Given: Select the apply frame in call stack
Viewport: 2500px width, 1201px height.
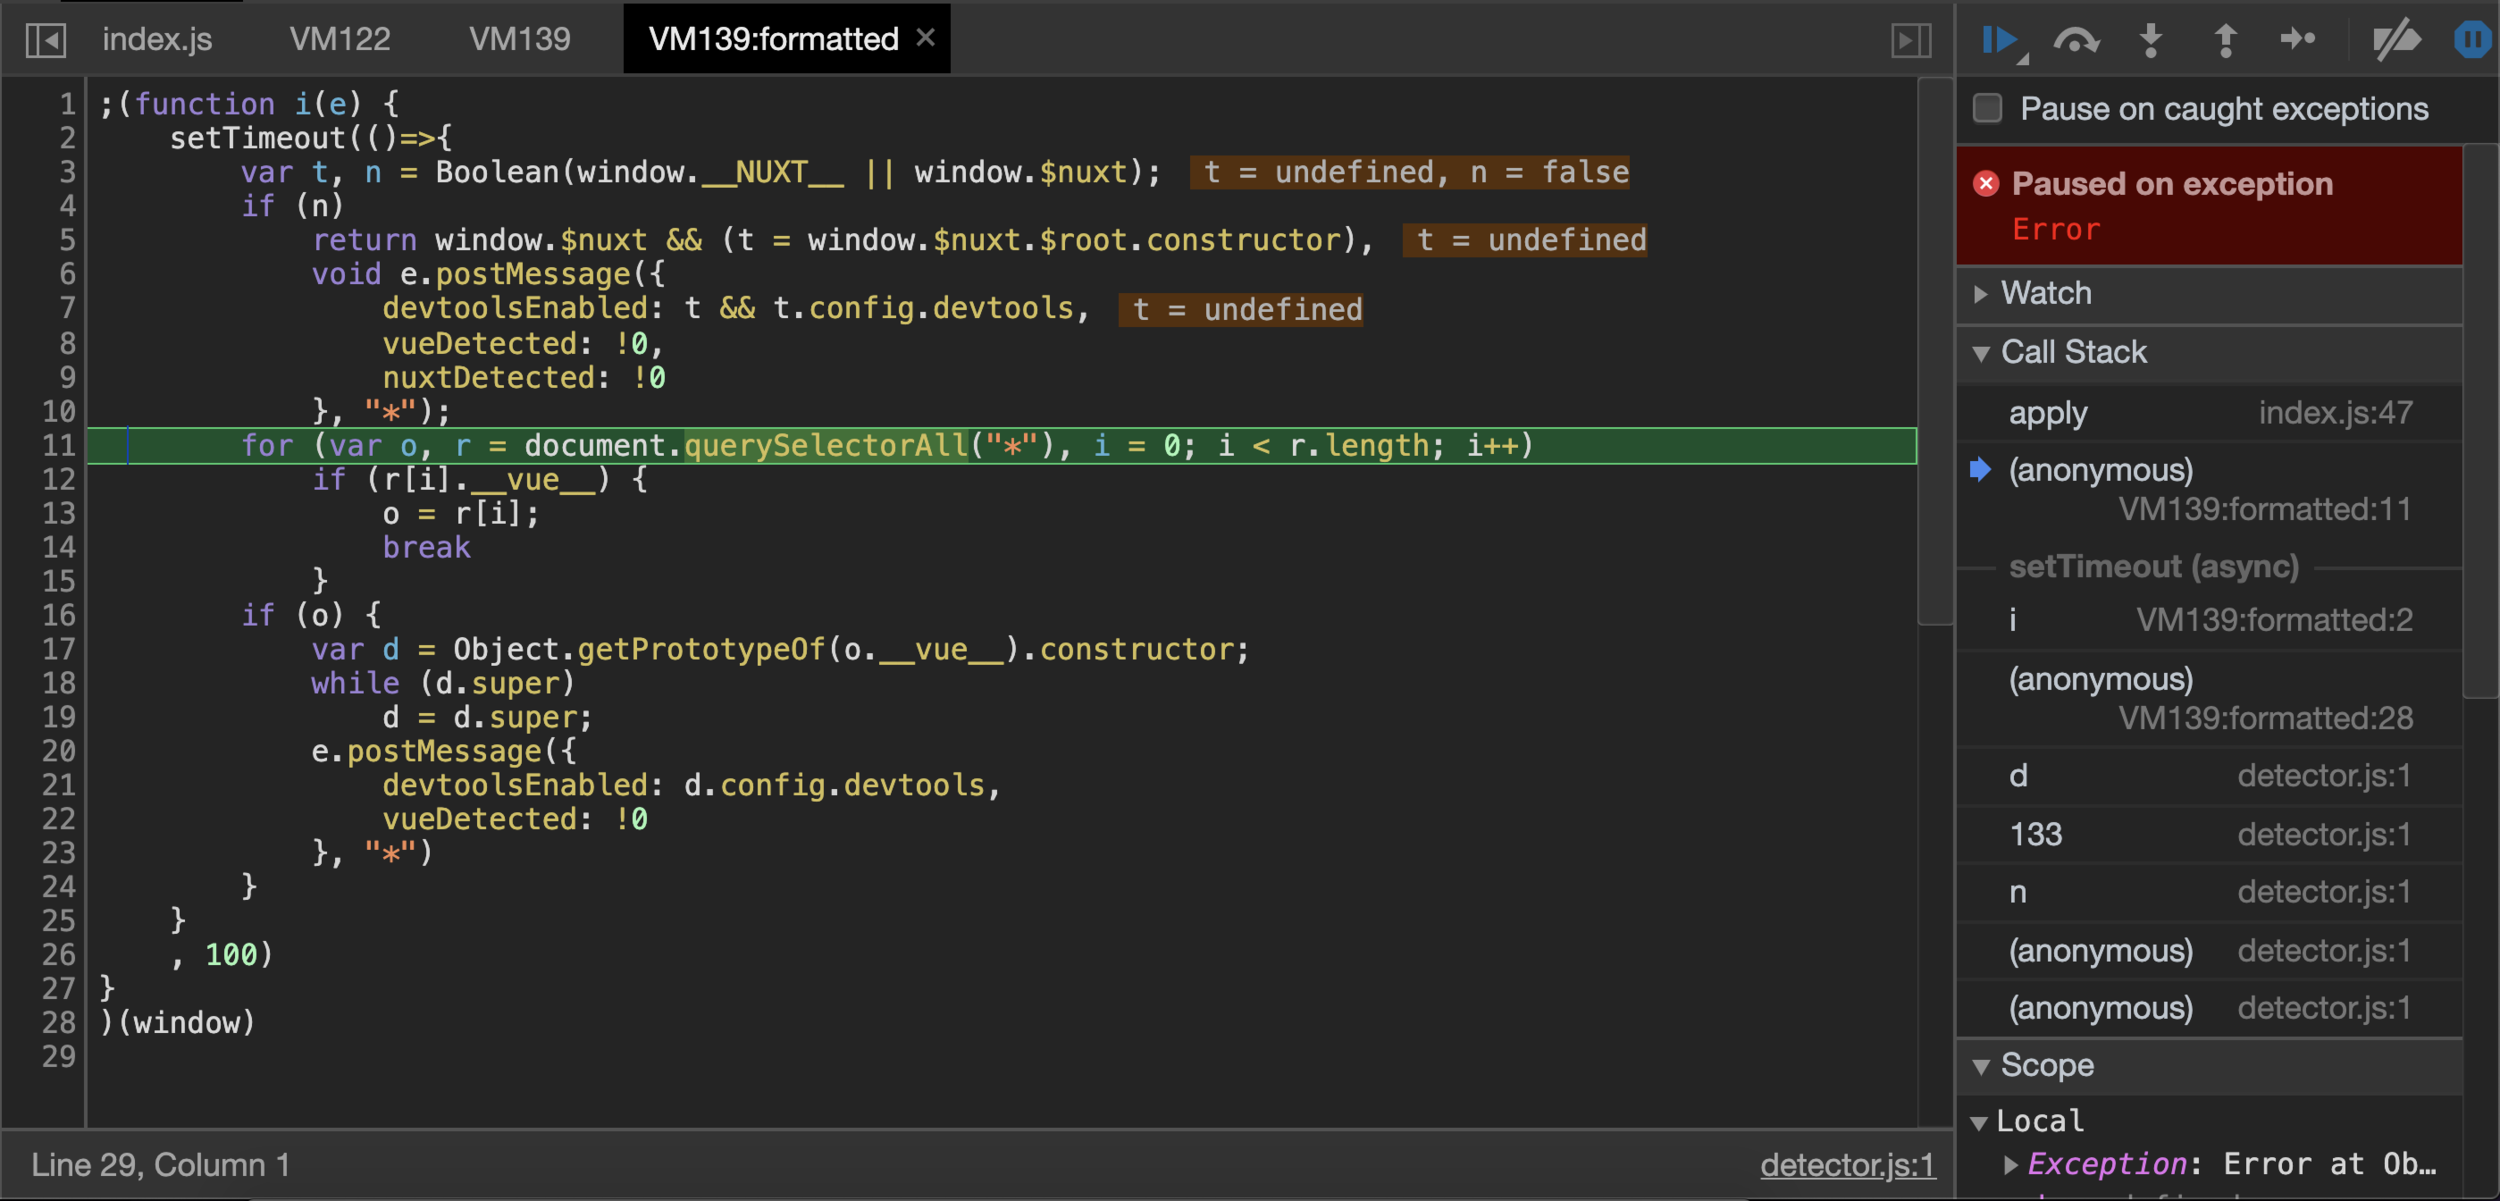Looking at the screenshot, I should pyautogui.click(x=2048, y=413).
